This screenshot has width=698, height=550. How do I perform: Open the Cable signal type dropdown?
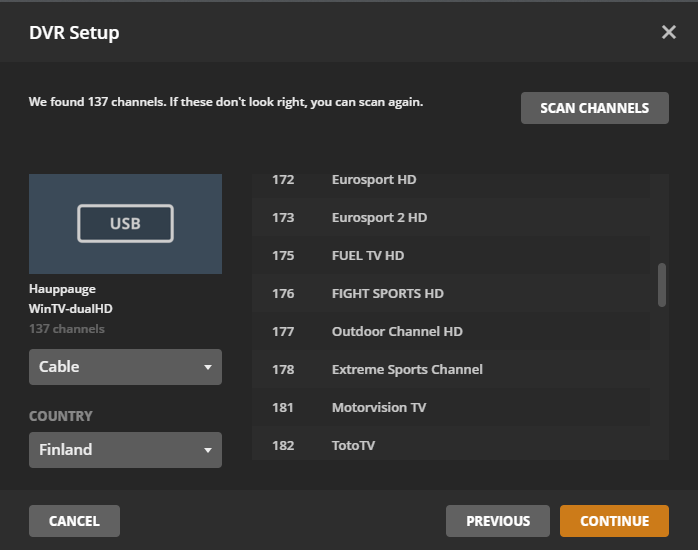(x=125, y=367)
